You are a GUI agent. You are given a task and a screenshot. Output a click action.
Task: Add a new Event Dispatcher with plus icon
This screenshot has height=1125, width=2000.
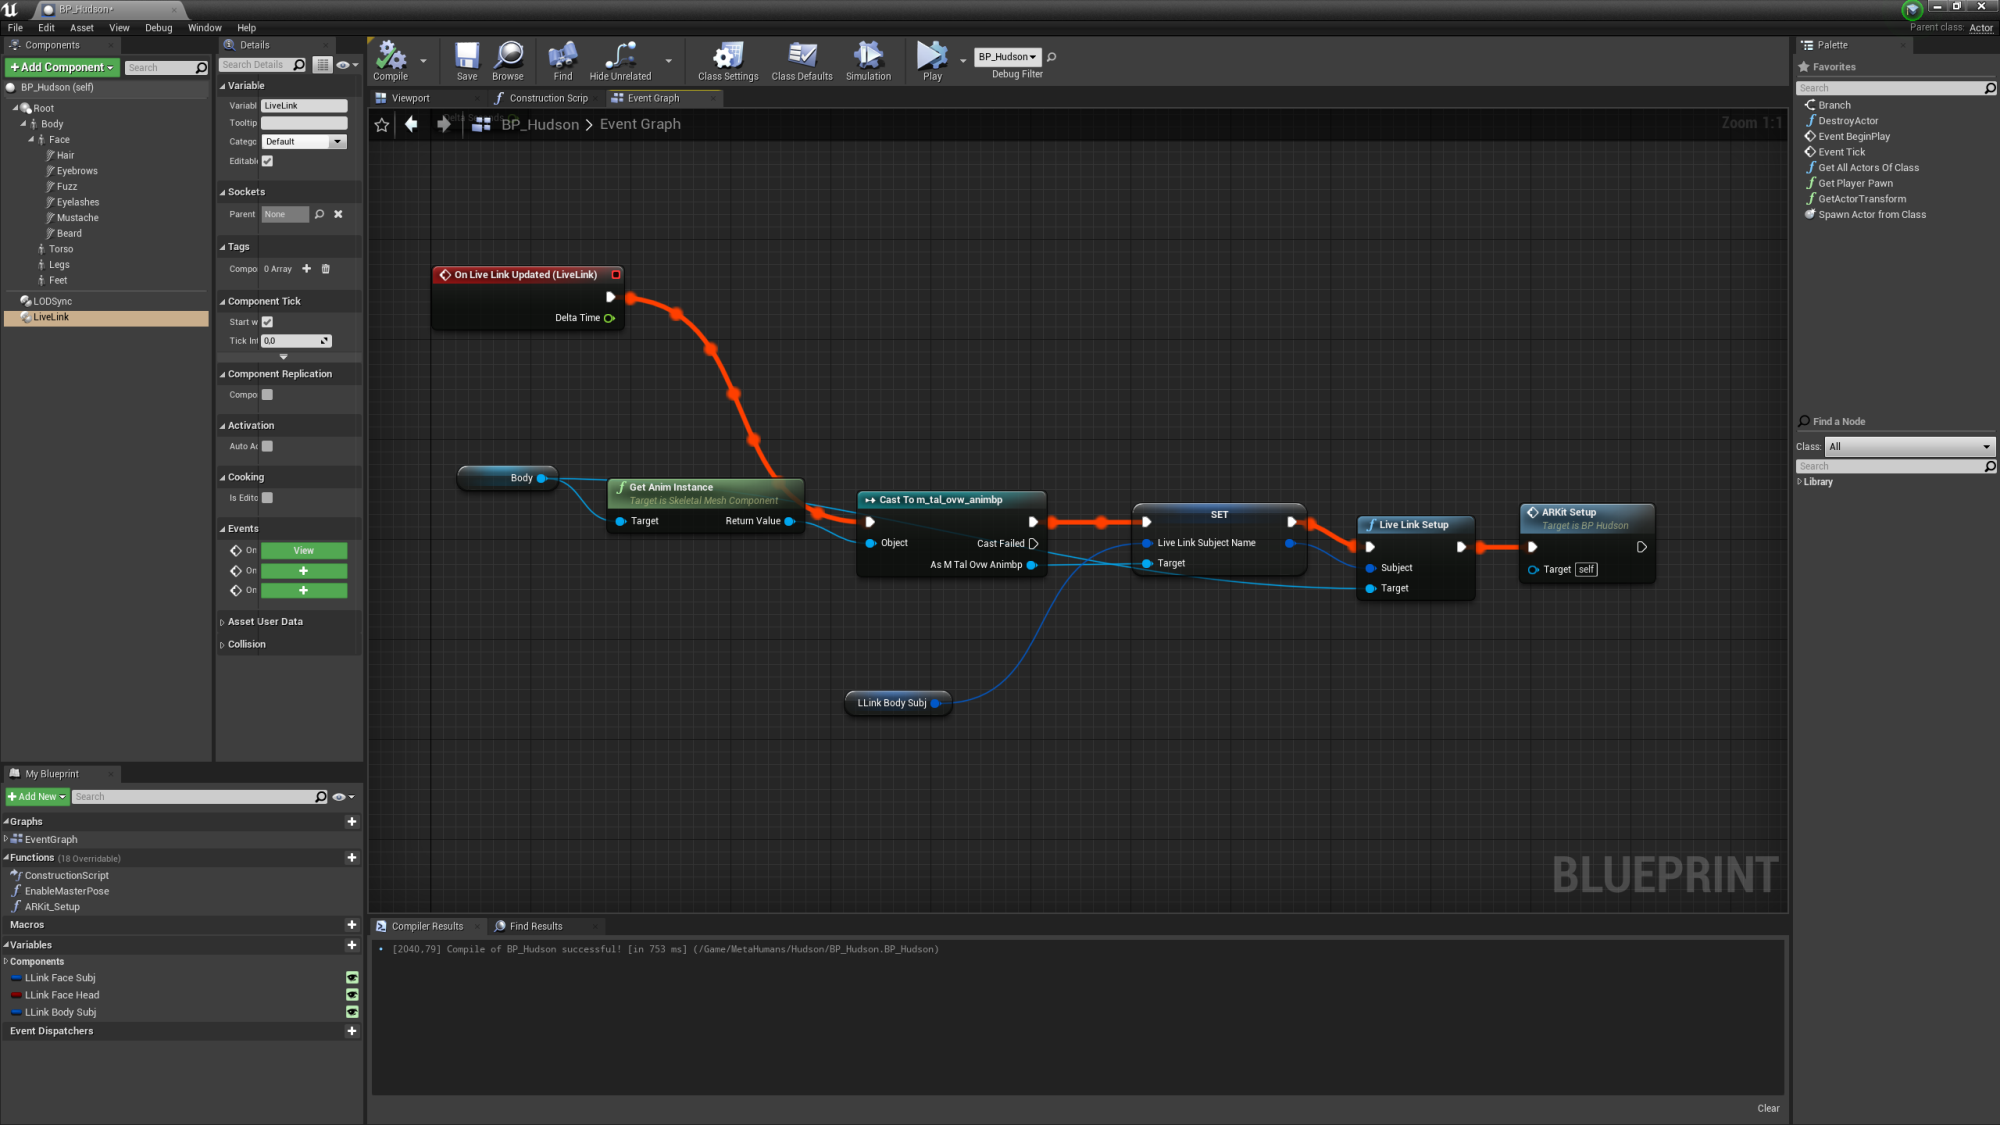pyautogui.click(x=352, y=1031)
